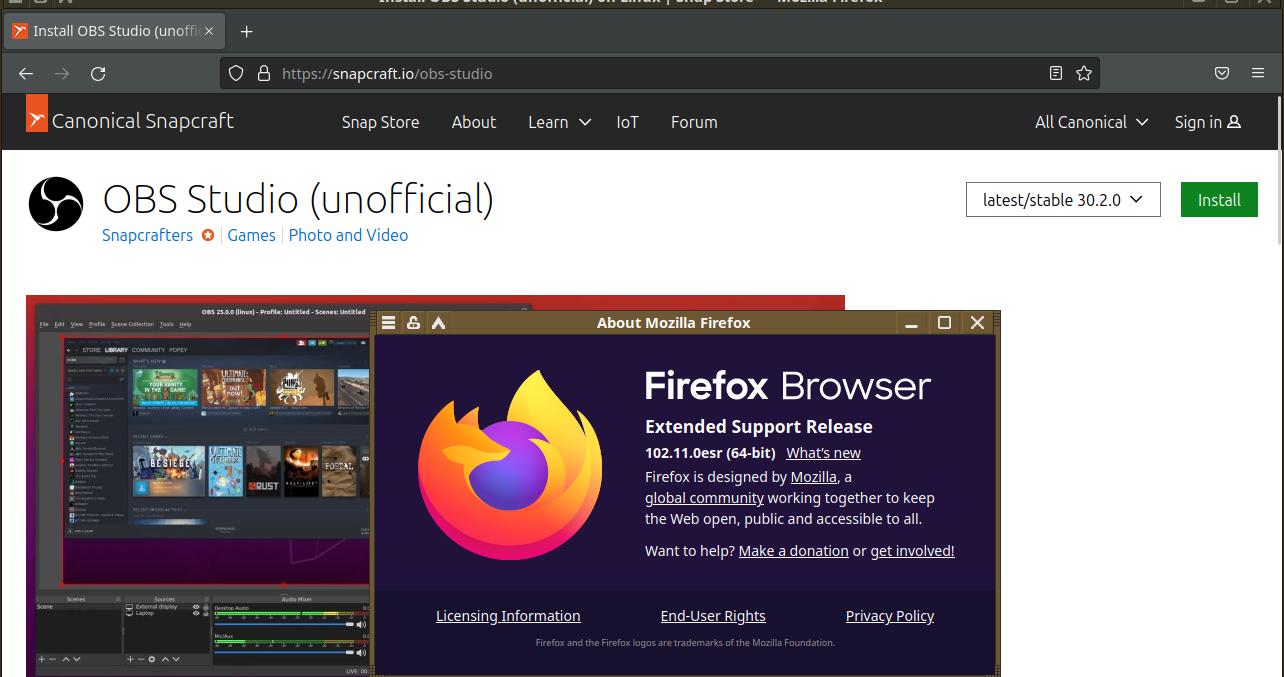Open the About dialog window menu icon

(389, 322)
